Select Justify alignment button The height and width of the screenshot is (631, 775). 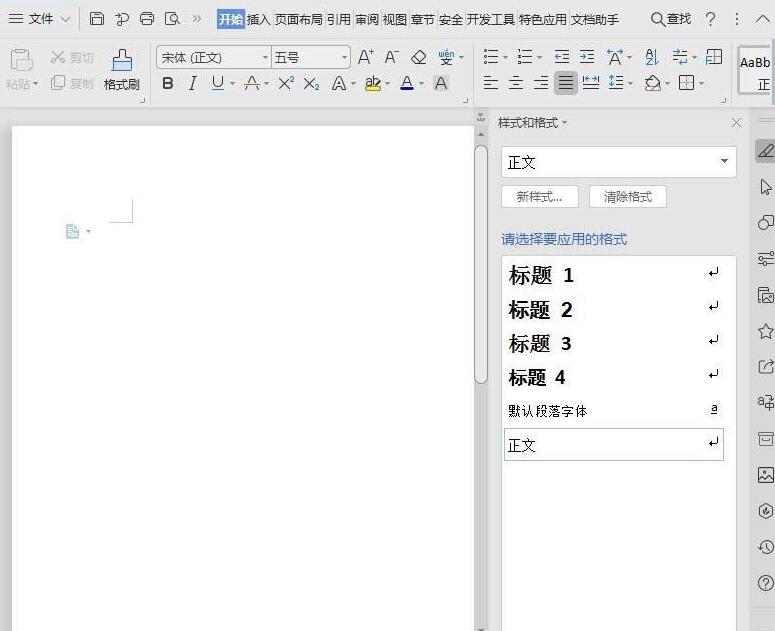(x=565, y=83)
